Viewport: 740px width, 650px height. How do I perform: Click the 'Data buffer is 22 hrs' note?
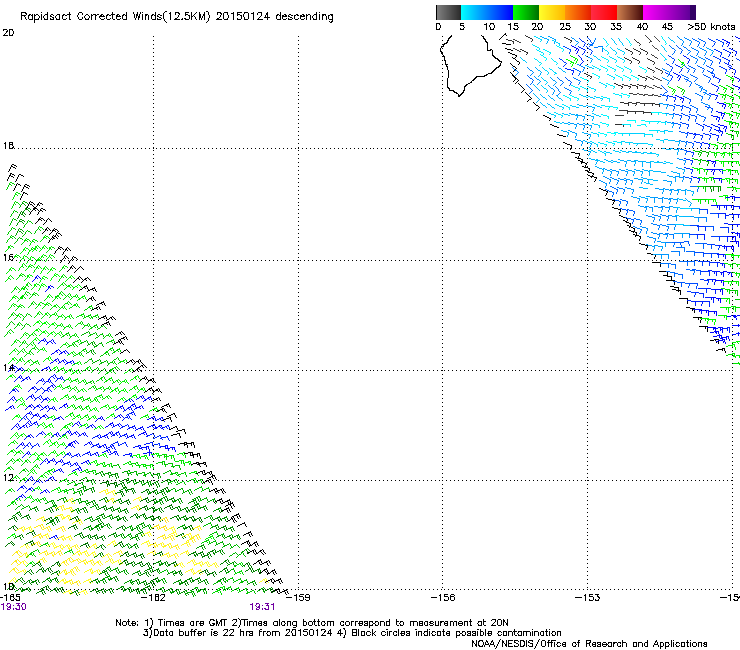203,633
